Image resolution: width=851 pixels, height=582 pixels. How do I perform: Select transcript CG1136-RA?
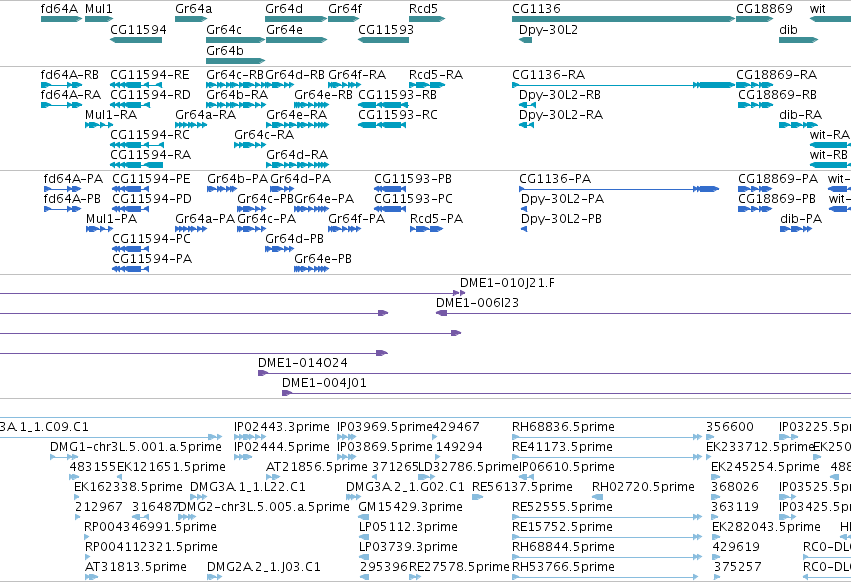623,85
